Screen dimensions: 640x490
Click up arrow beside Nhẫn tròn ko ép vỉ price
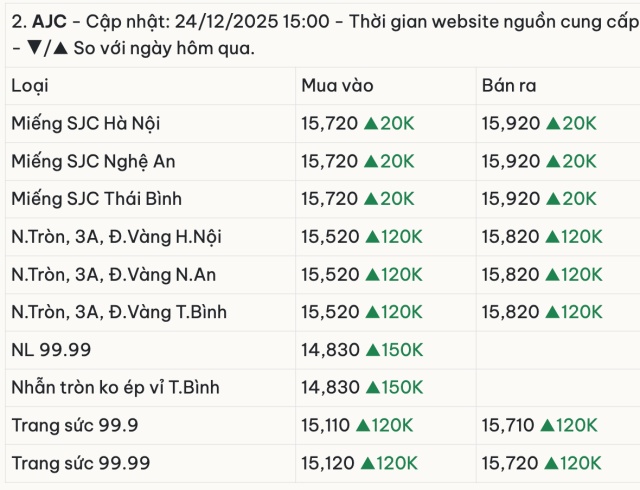coord(371,388)
